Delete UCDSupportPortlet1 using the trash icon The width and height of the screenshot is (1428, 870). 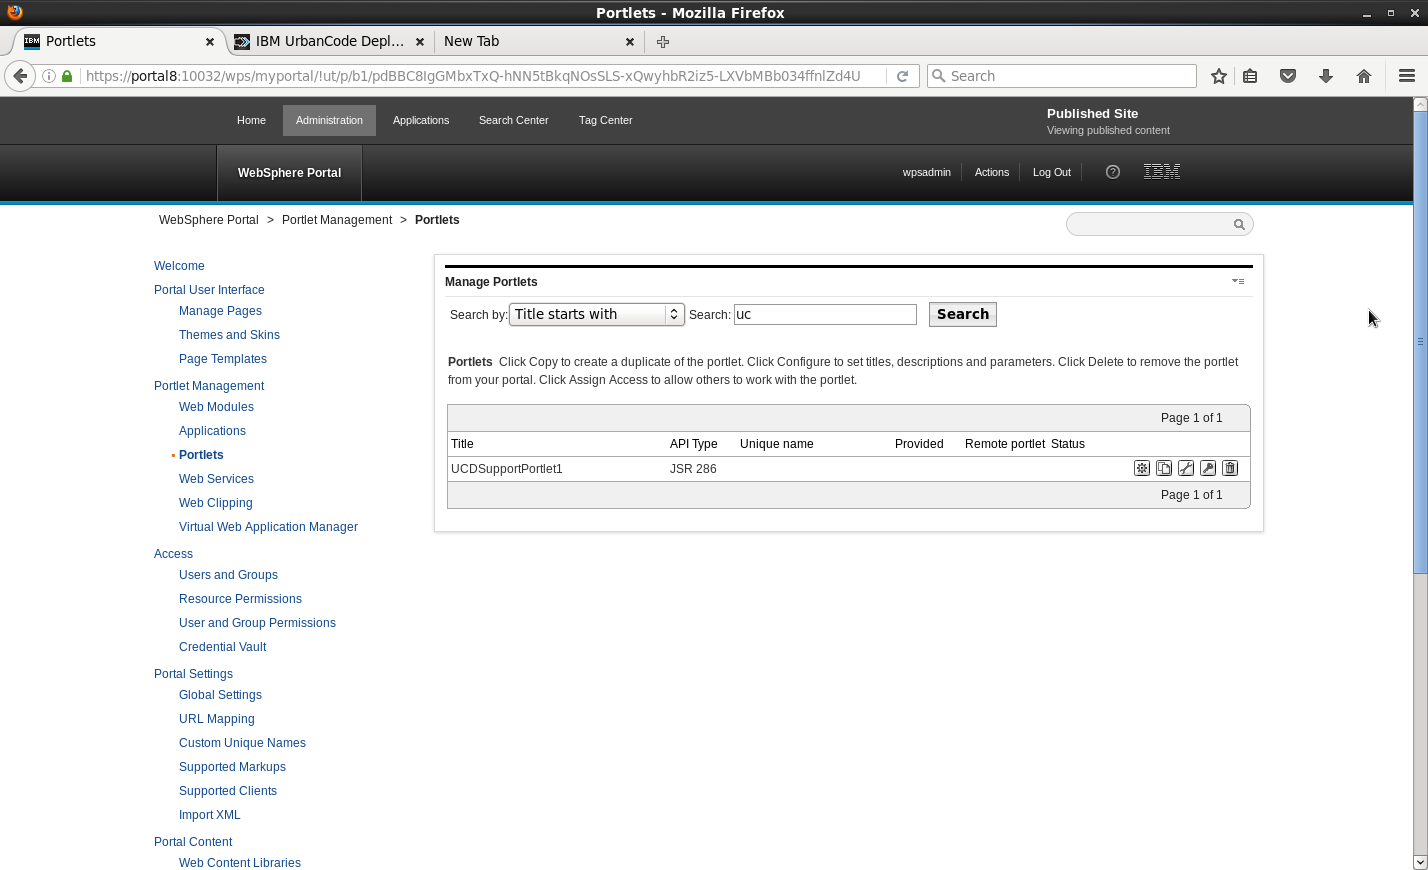coord(1230,468)
